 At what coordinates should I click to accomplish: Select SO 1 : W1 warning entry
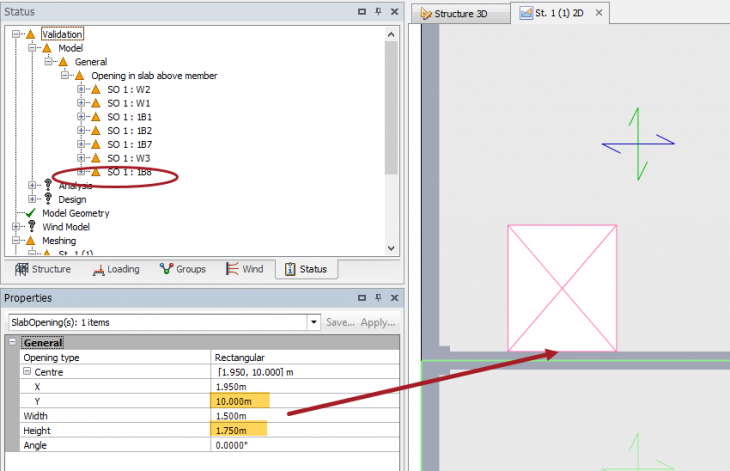pos(129,103)
